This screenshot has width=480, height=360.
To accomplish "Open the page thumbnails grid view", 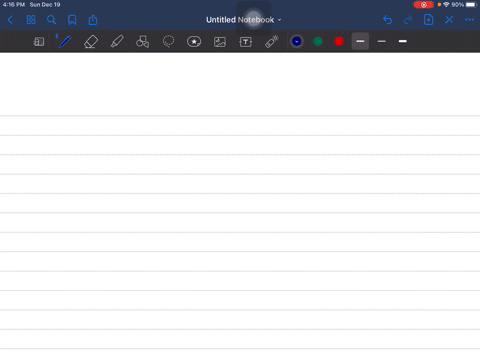I will coord(31,20).
